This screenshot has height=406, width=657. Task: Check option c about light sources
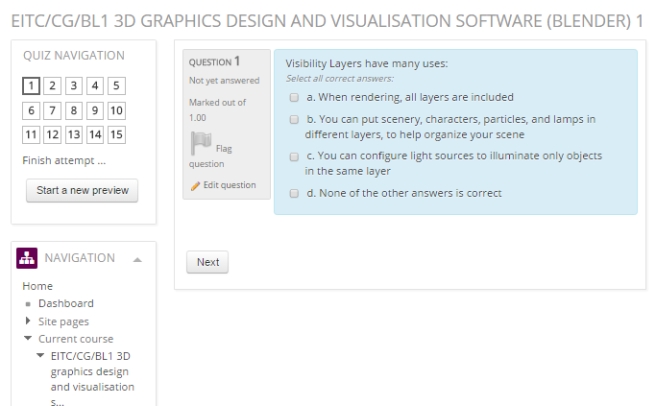pyautogui.click(x=294, y=156)
